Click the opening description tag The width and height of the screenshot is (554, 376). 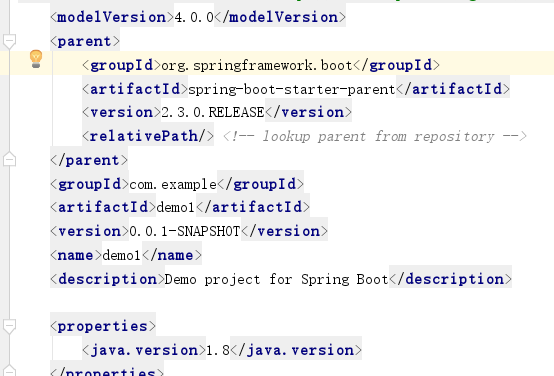[107, 280]
